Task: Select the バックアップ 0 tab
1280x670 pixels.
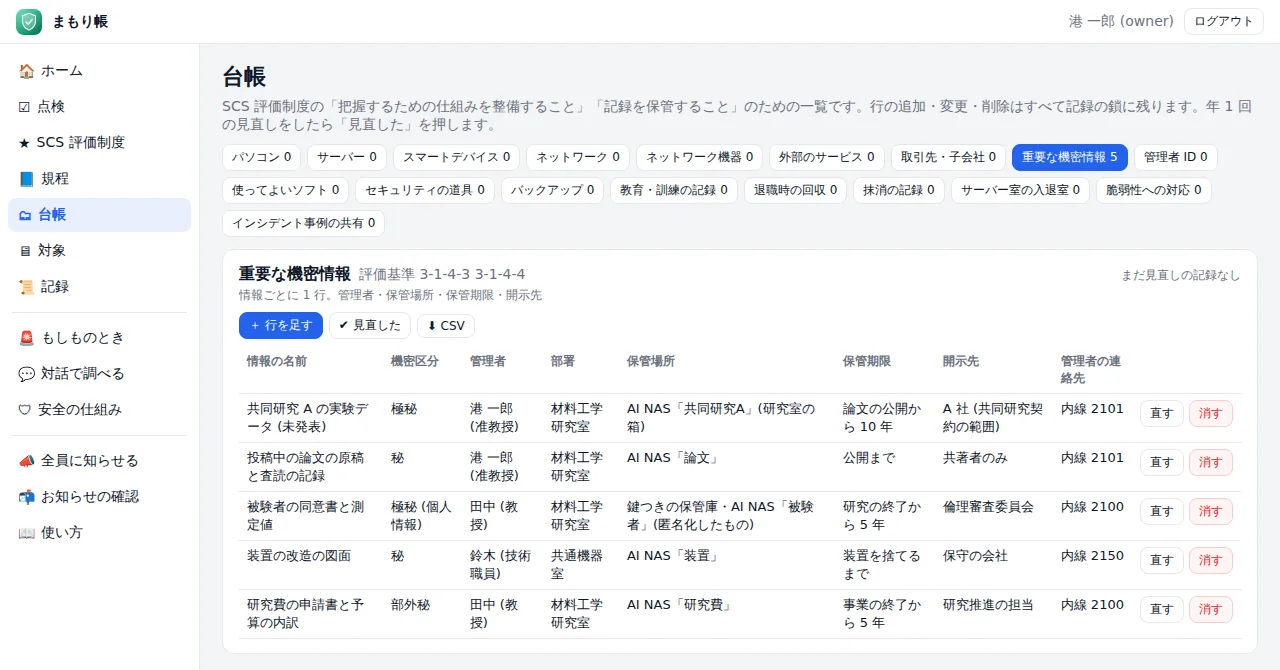Action: (x=552, y=190)
